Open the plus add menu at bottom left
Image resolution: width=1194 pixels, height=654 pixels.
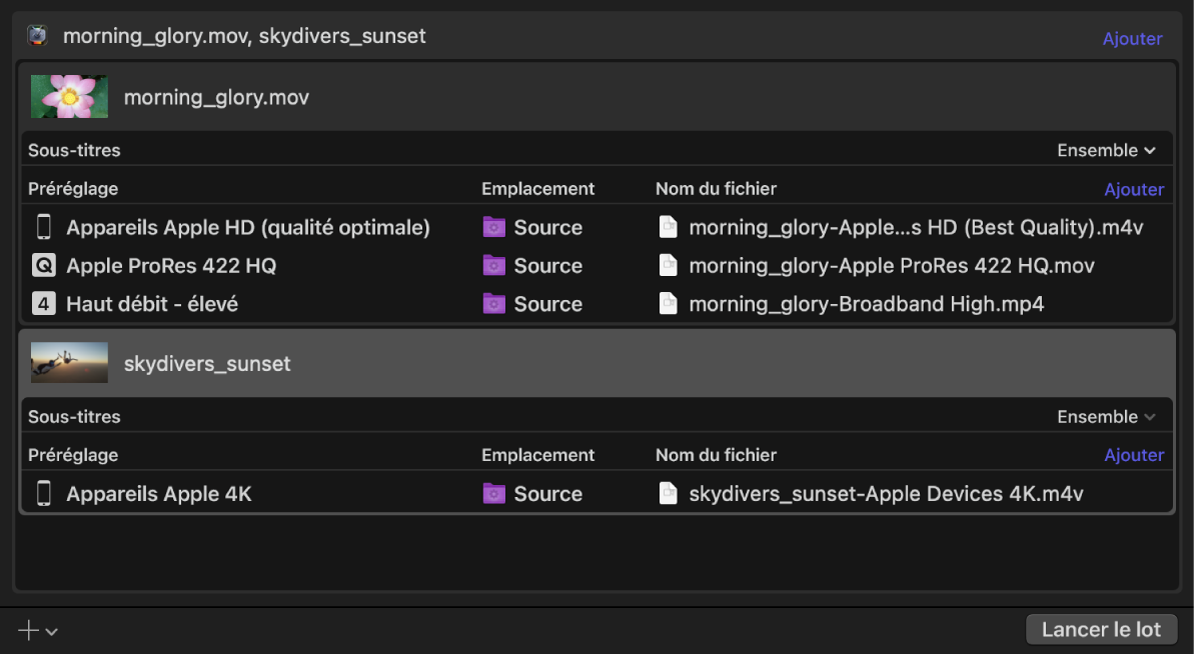[x=38, y=630]
